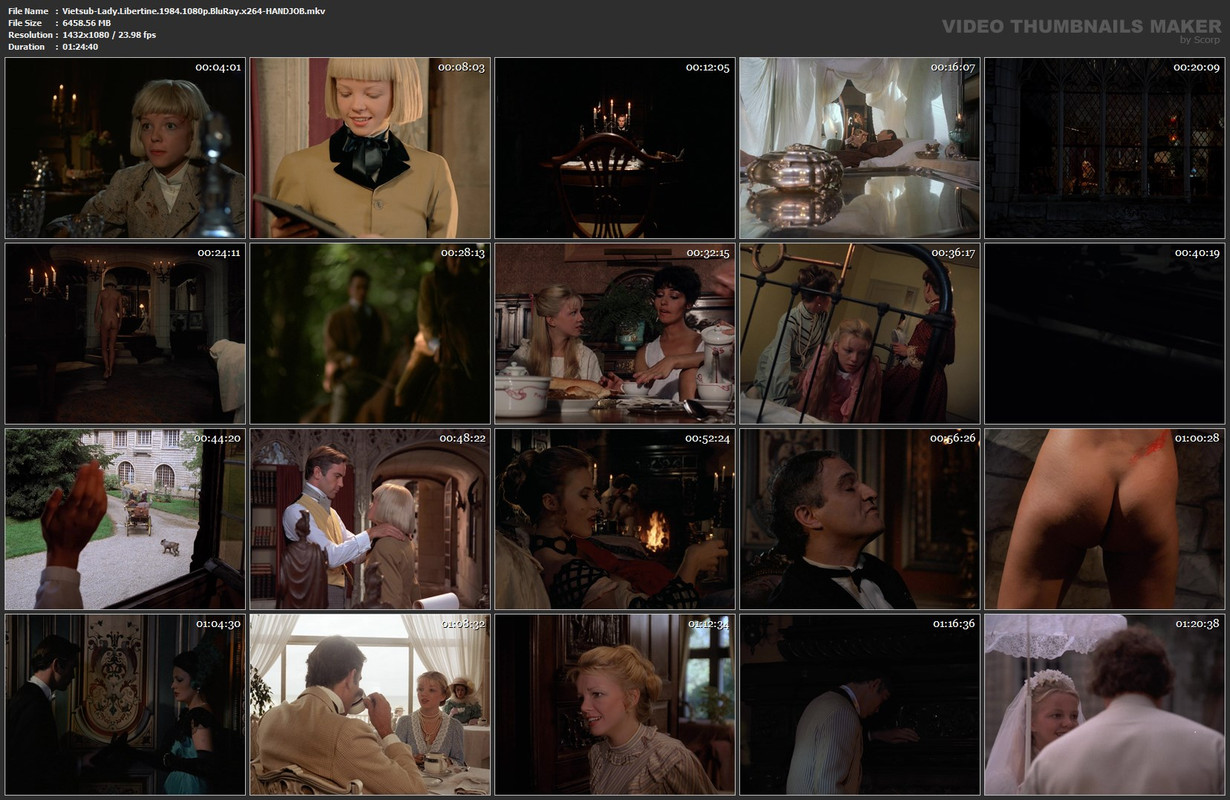This screenshot has width=1230, height=800.
Task: Open the fireplace frame at 00:52:24
Action: (x=615, y=520)
